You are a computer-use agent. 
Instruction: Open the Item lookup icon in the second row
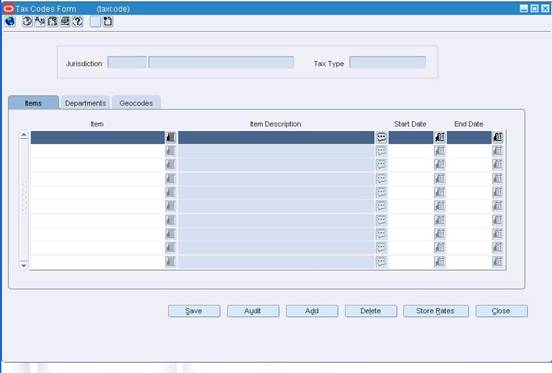tap(170, 151)
